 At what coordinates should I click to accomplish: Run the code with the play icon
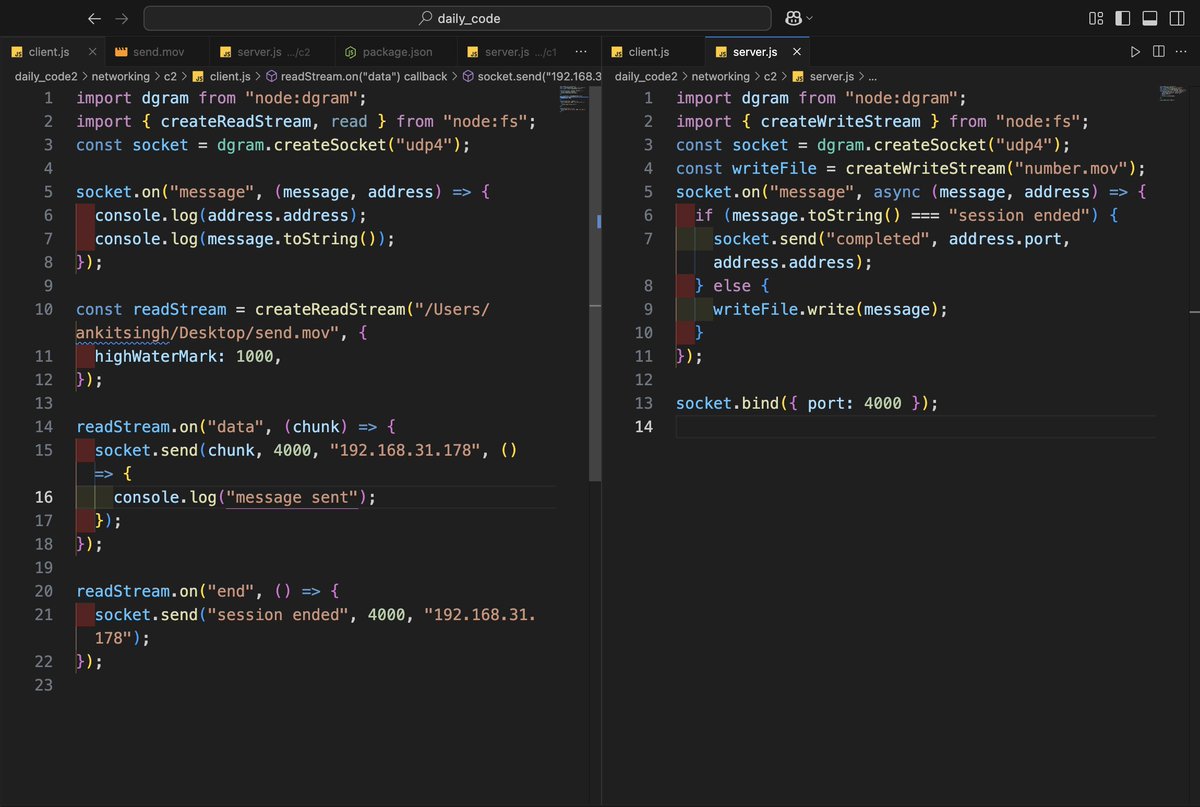(x=1135, y=51)
